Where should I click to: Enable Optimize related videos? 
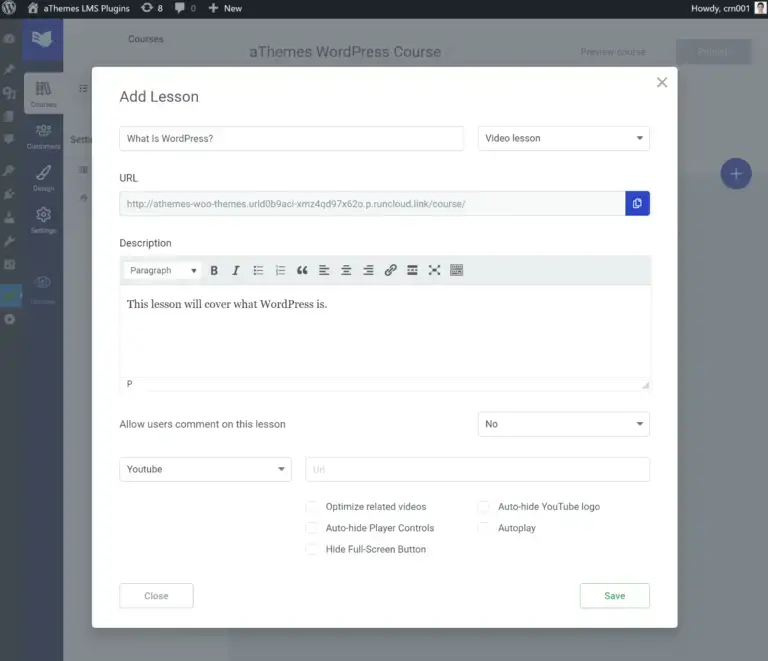pyautogui.click(x=312, y=506)
